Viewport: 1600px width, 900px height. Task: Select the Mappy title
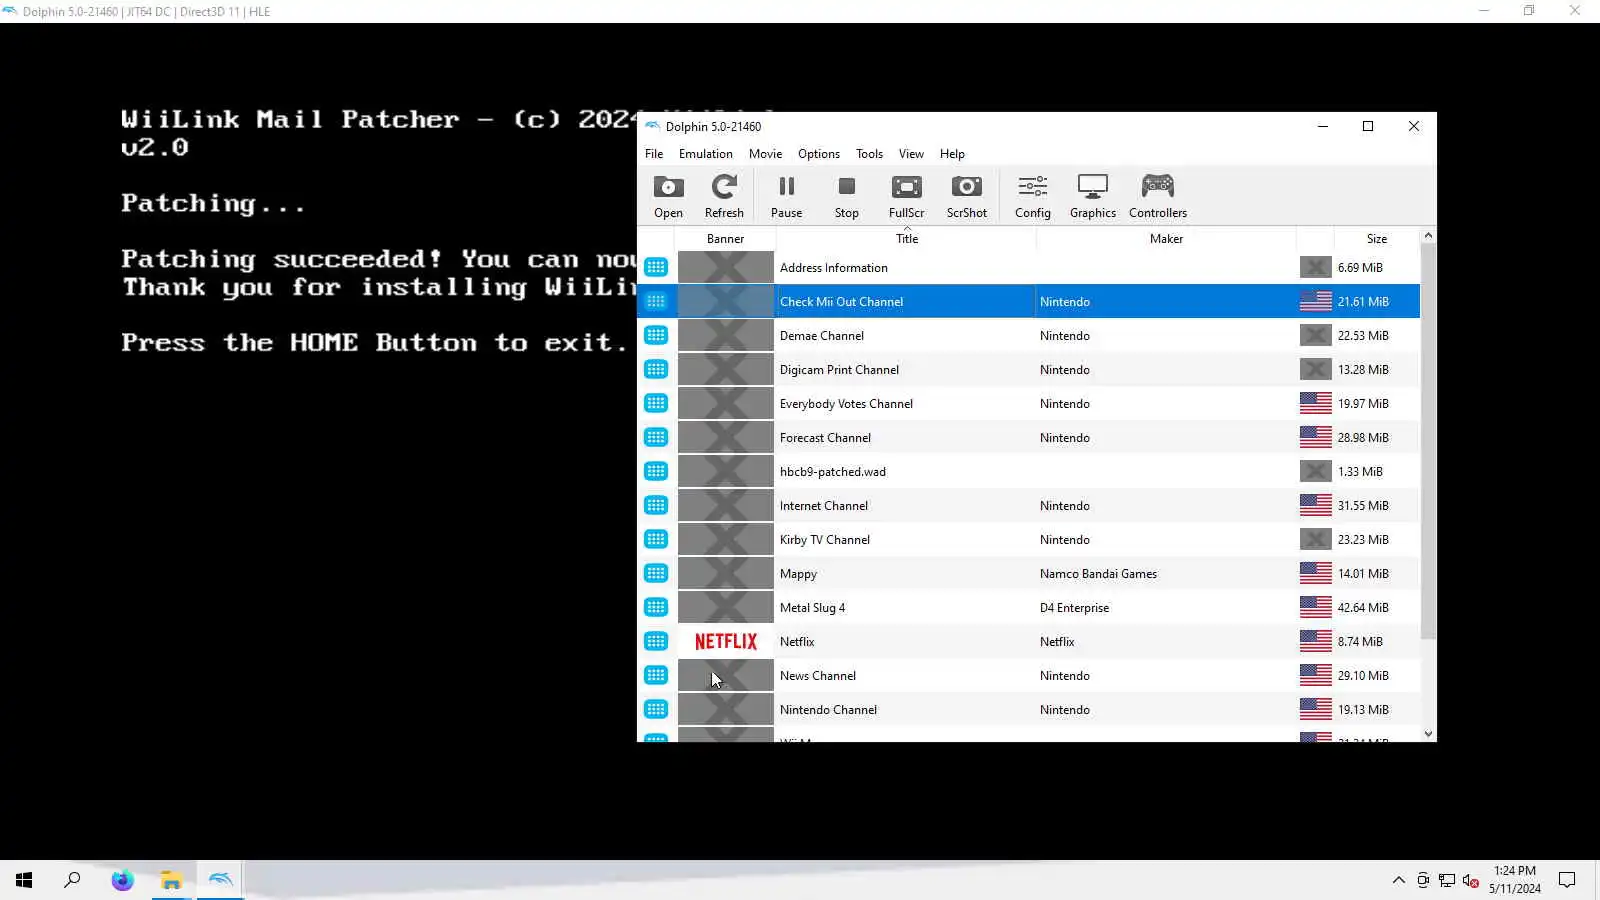(798, 574)
